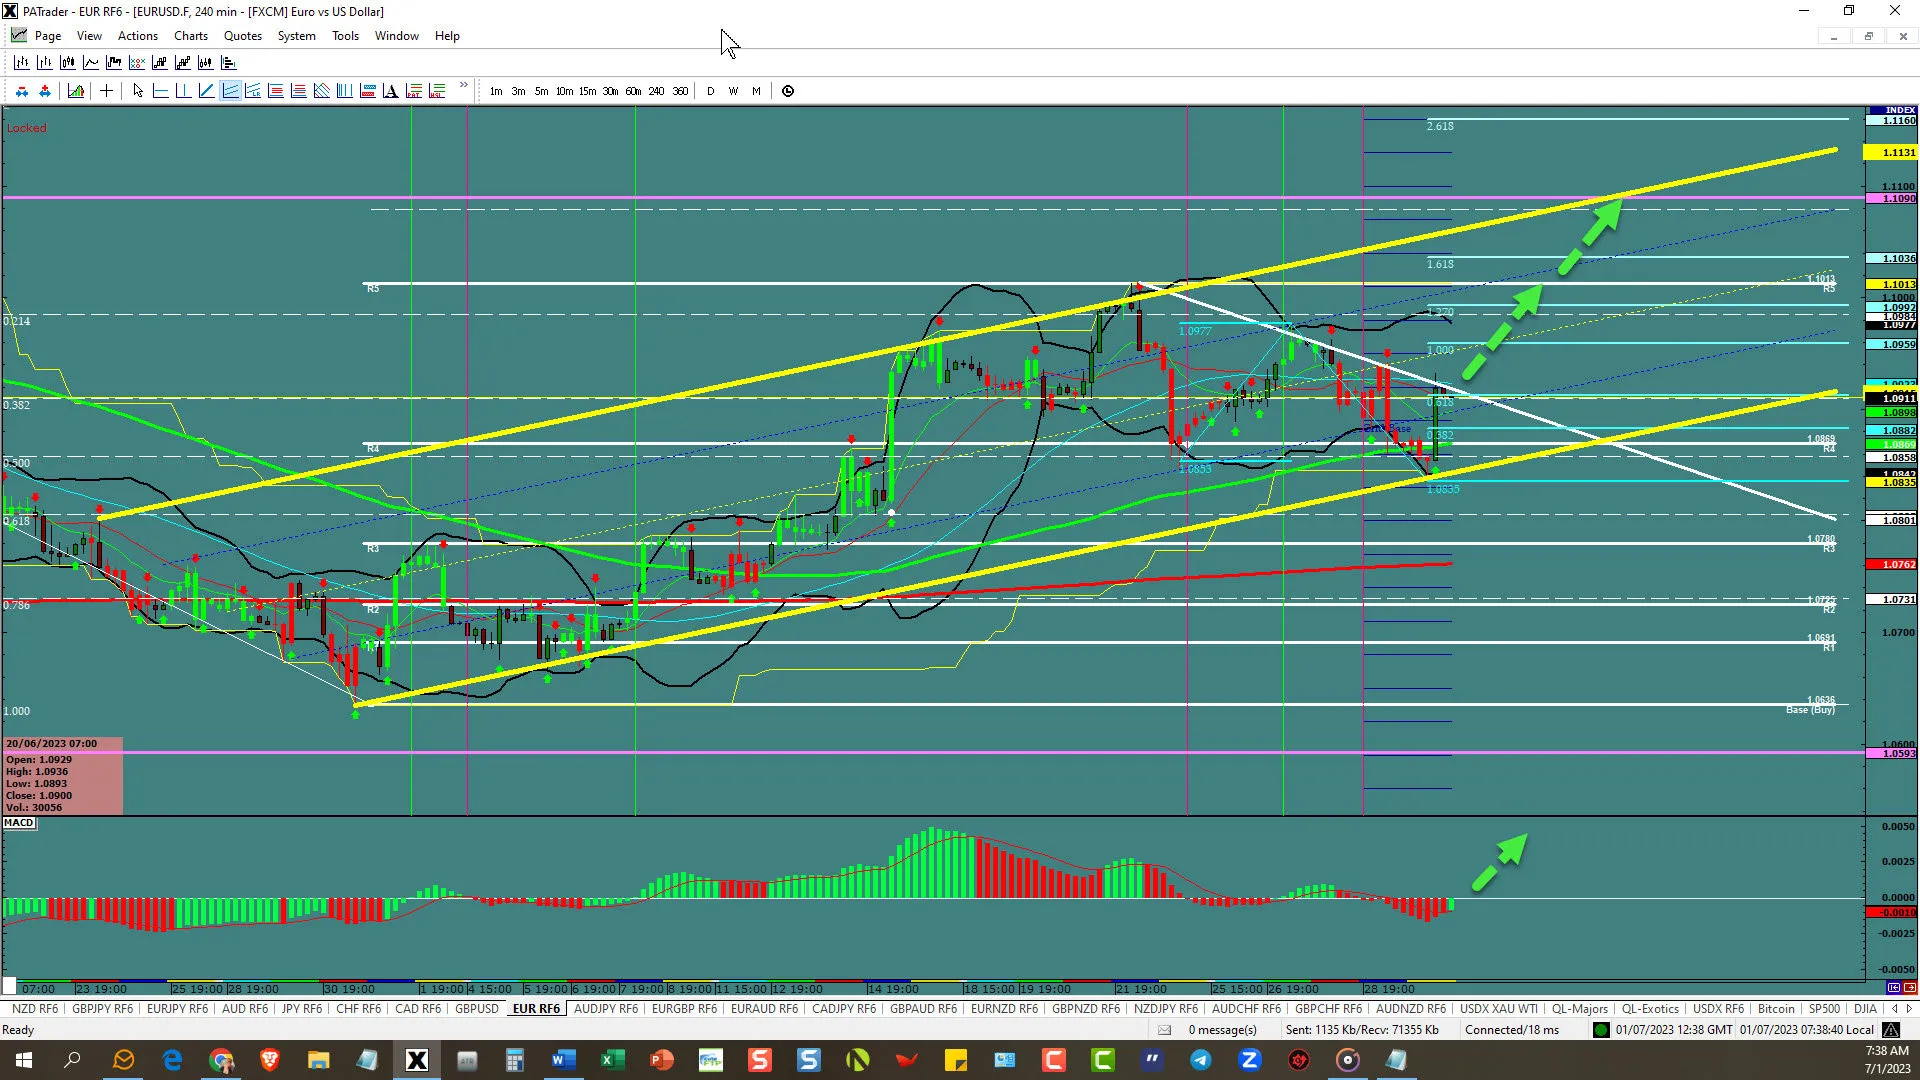The image size is (1920, 1080).
Task: Switch to the USDX XAU WTI tab
Action: [x=1499, y=1009]
